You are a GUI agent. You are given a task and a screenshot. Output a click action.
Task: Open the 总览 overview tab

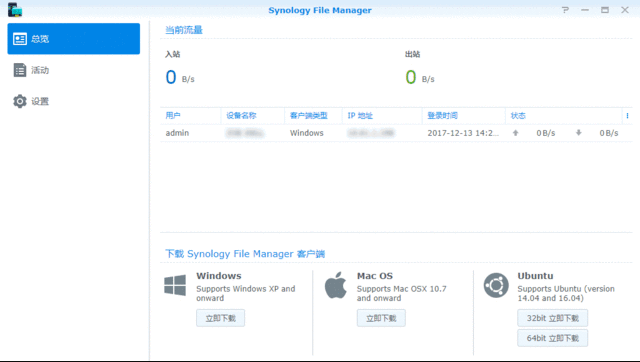point(73,39)
